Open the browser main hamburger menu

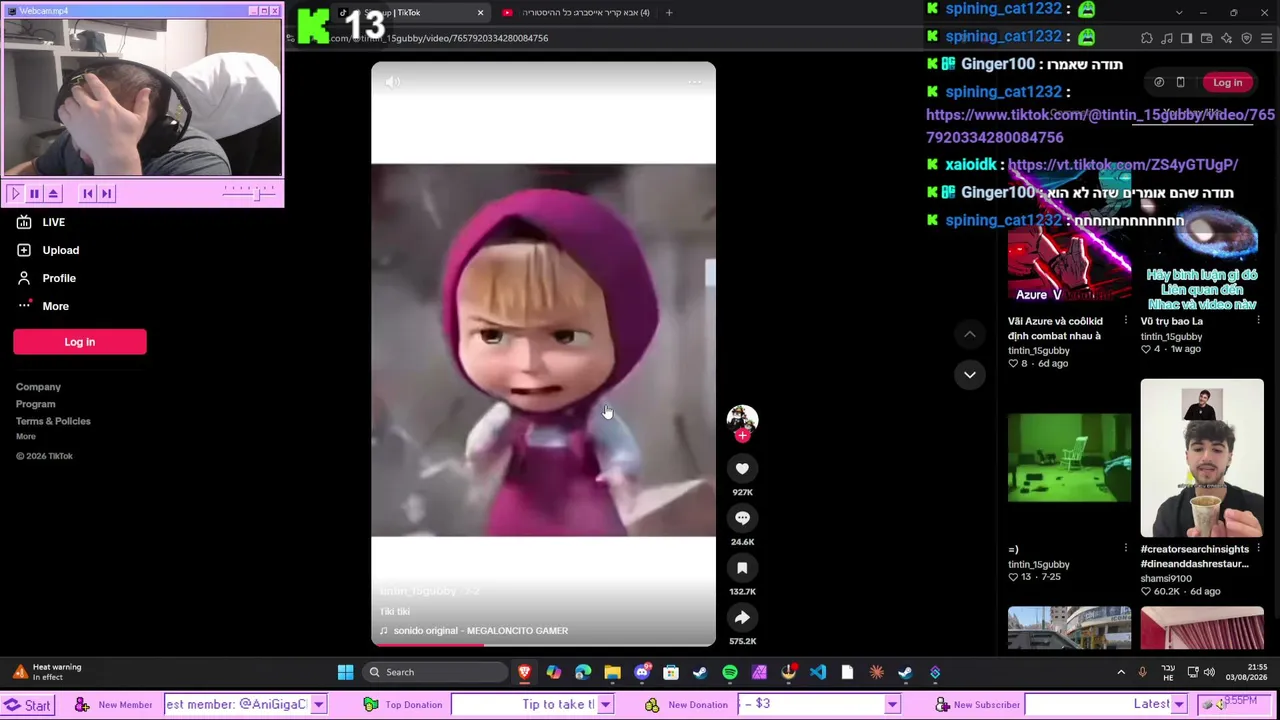tap(1266, 38)
